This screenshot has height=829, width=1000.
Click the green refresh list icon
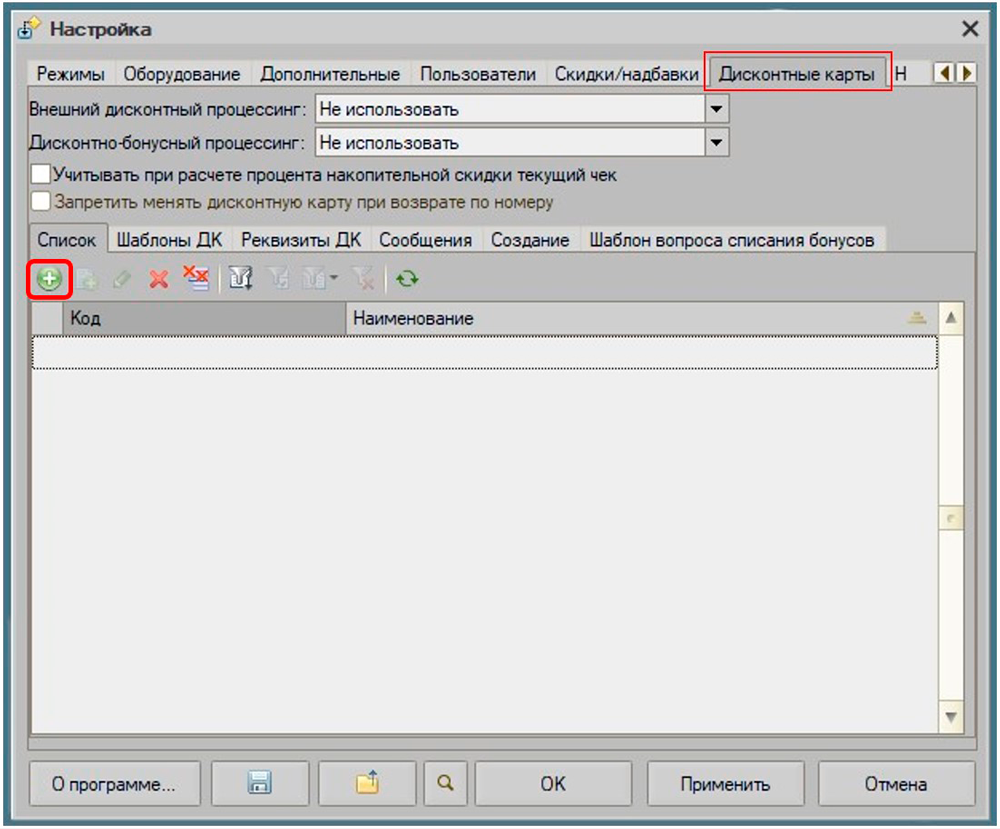pos(406,280)
